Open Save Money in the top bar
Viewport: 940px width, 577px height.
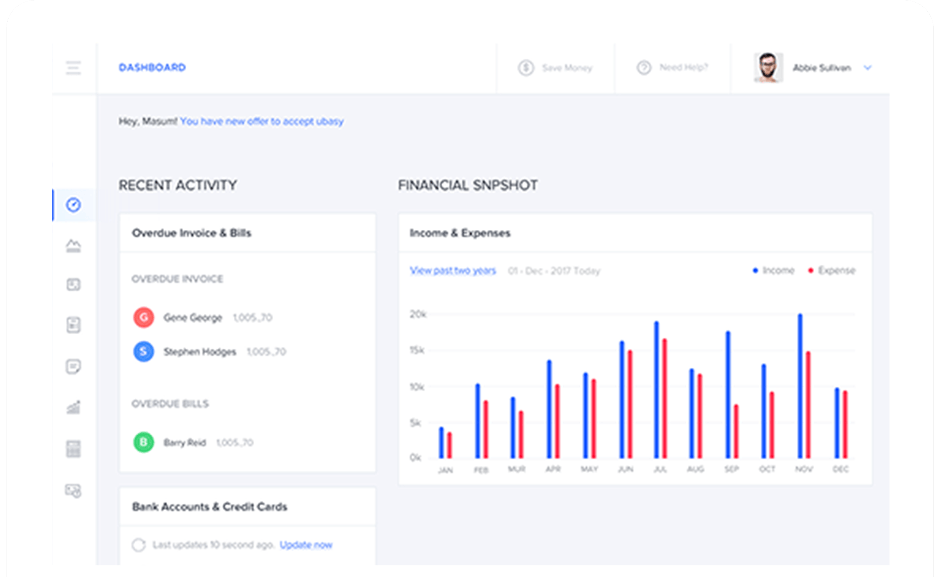[x=555, y=68]
